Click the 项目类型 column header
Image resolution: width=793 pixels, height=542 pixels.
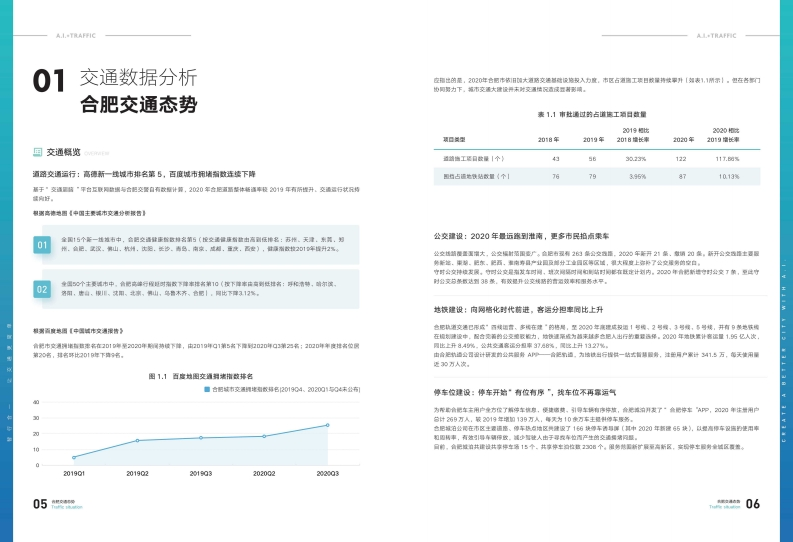coord(454,140)
